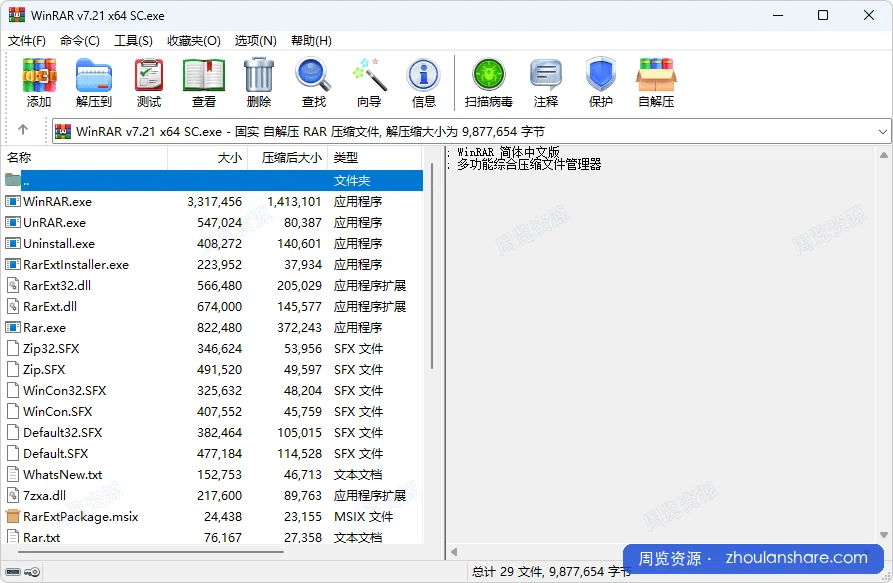Image resolution: width=893 pixels, height=583 pixels.
Task: Select the RarExt.dll file name
Action: tap(50, 306)
